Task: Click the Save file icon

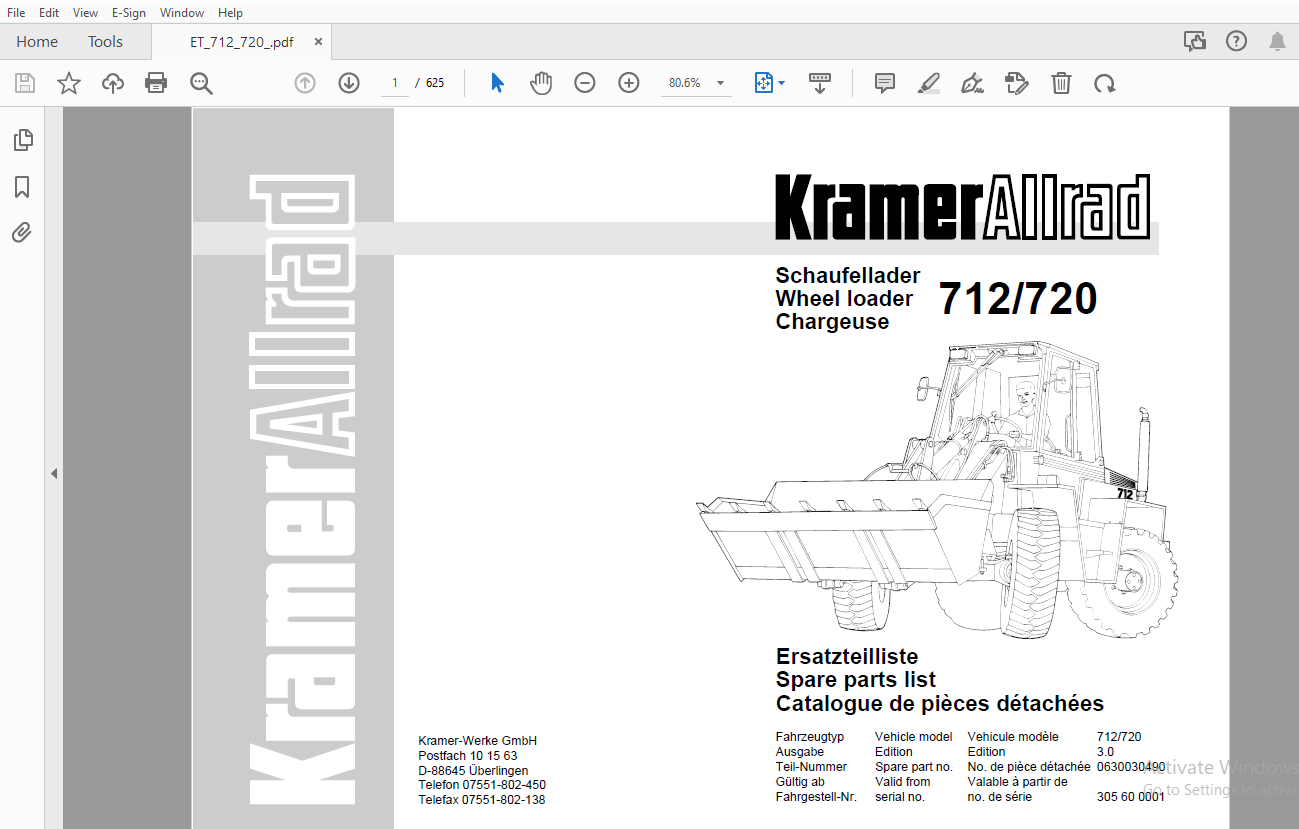Action: pyautogui.click(x=24, y=83)
